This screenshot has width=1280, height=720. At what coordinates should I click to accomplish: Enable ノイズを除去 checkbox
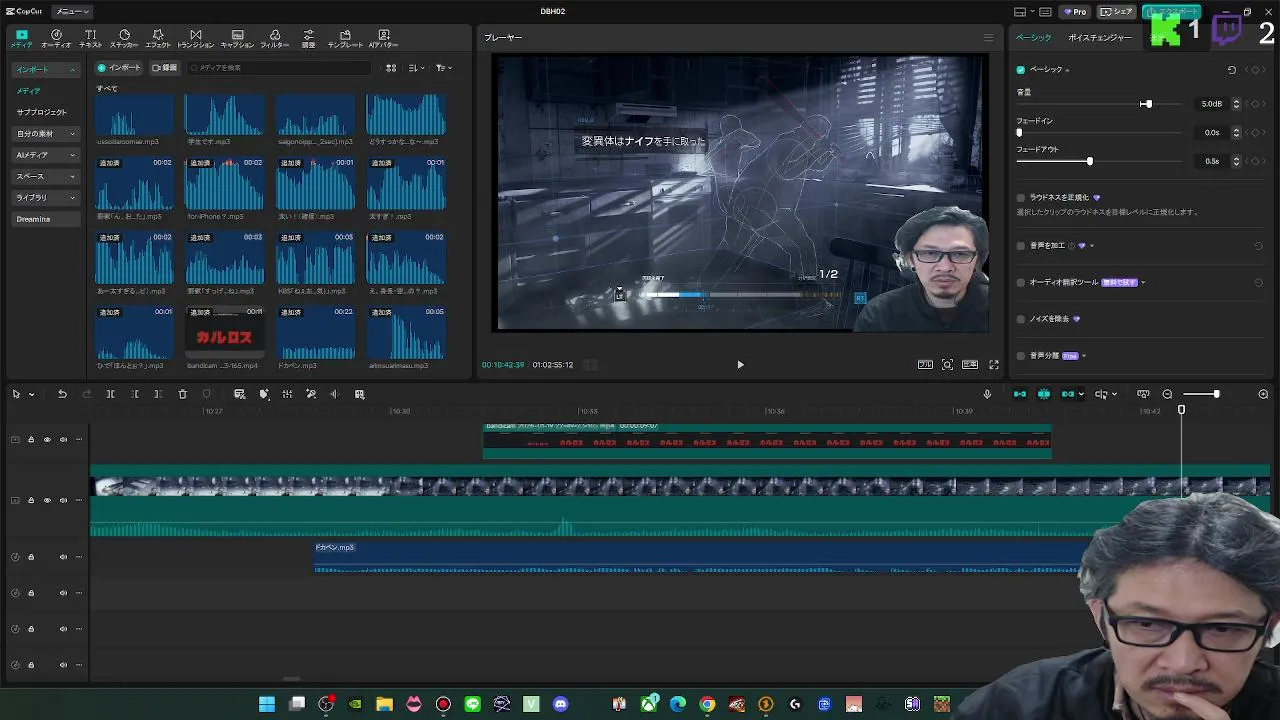click(x=1020, y=319)
